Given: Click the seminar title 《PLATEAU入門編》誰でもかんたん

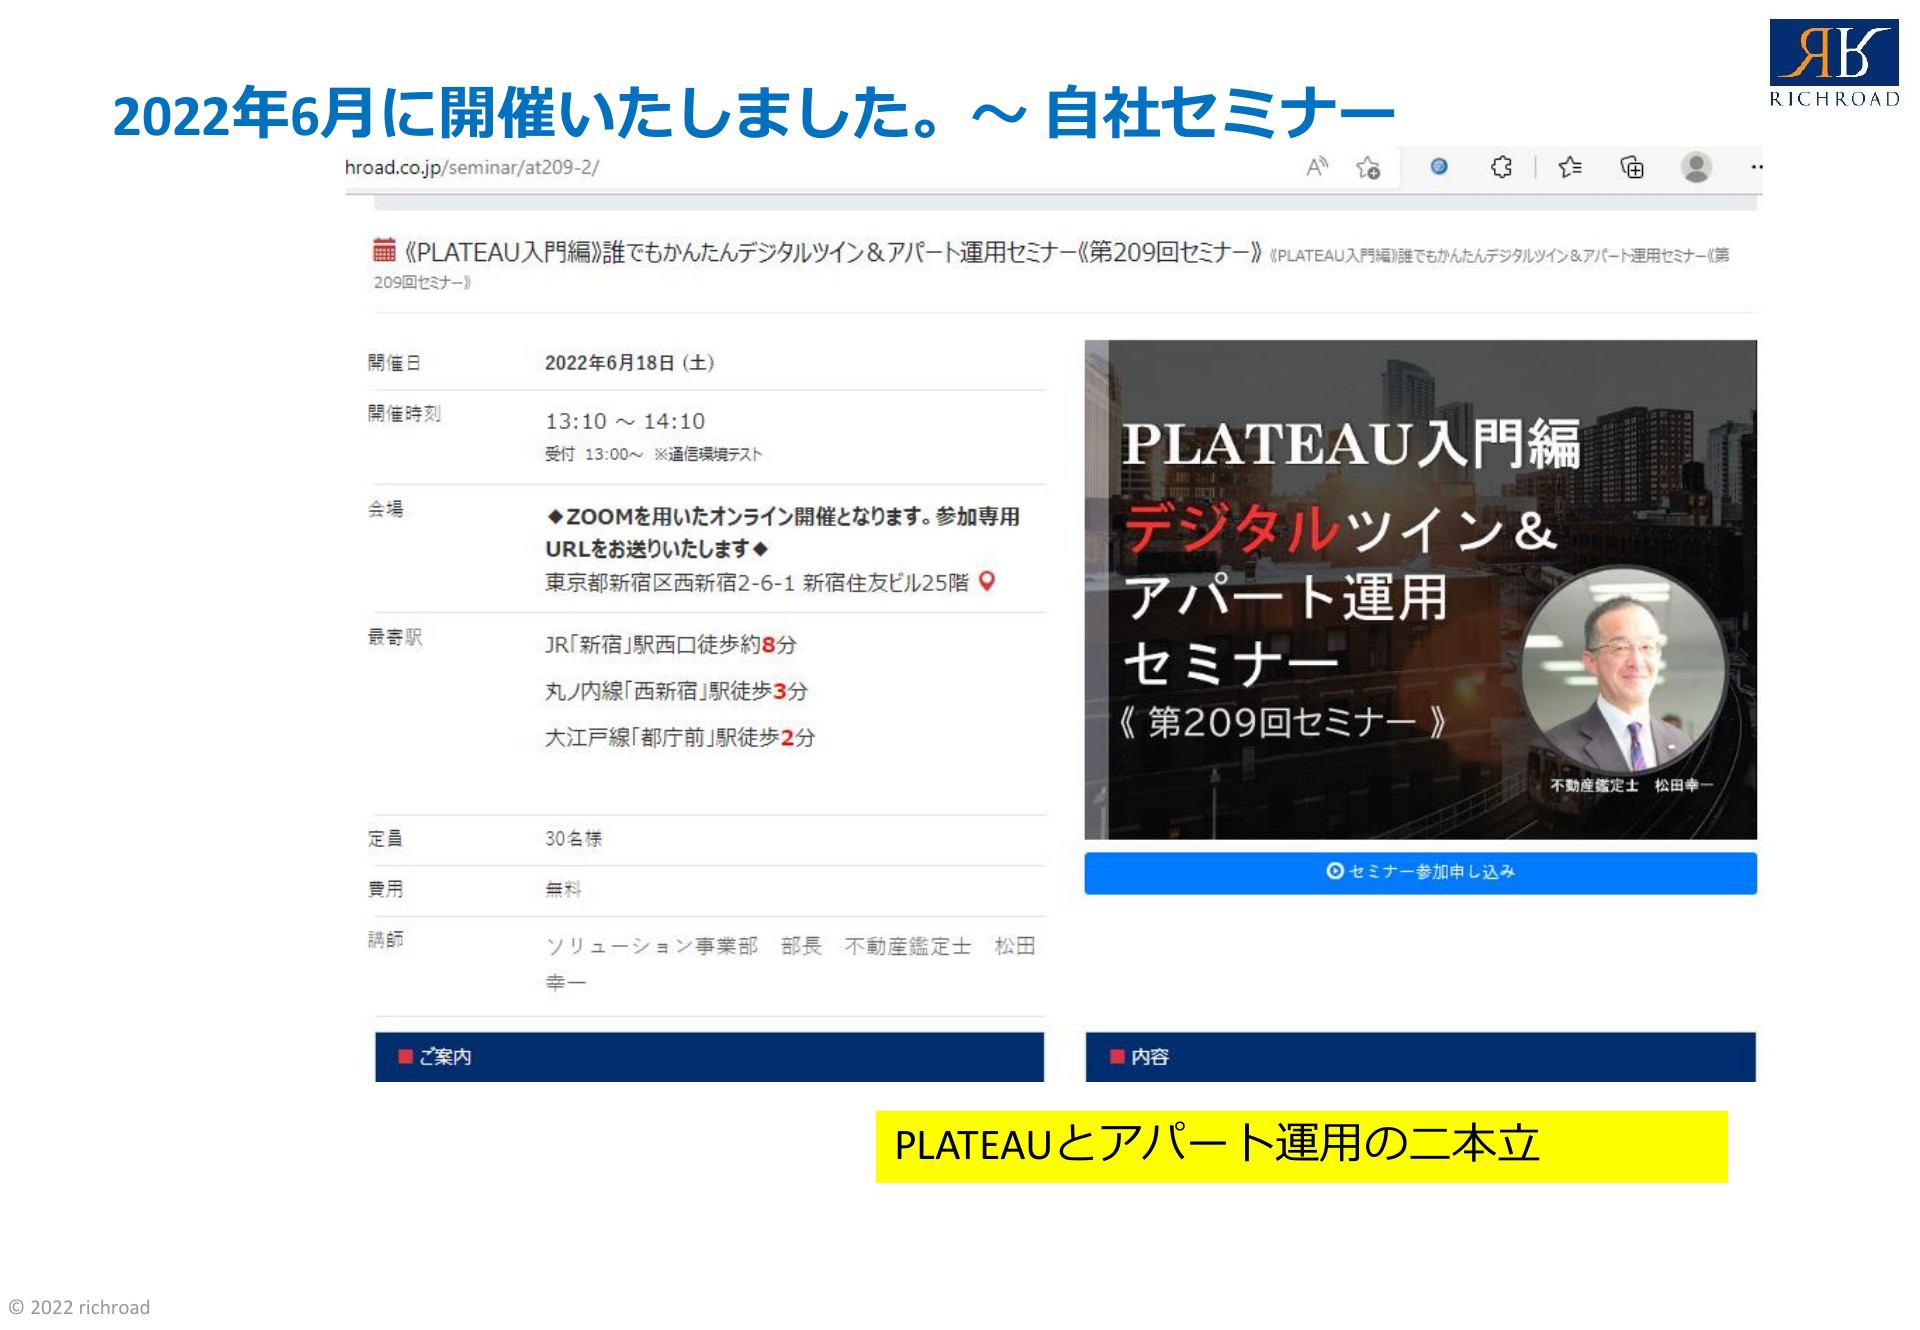Looking at the screenshot, I should point(832,252).
